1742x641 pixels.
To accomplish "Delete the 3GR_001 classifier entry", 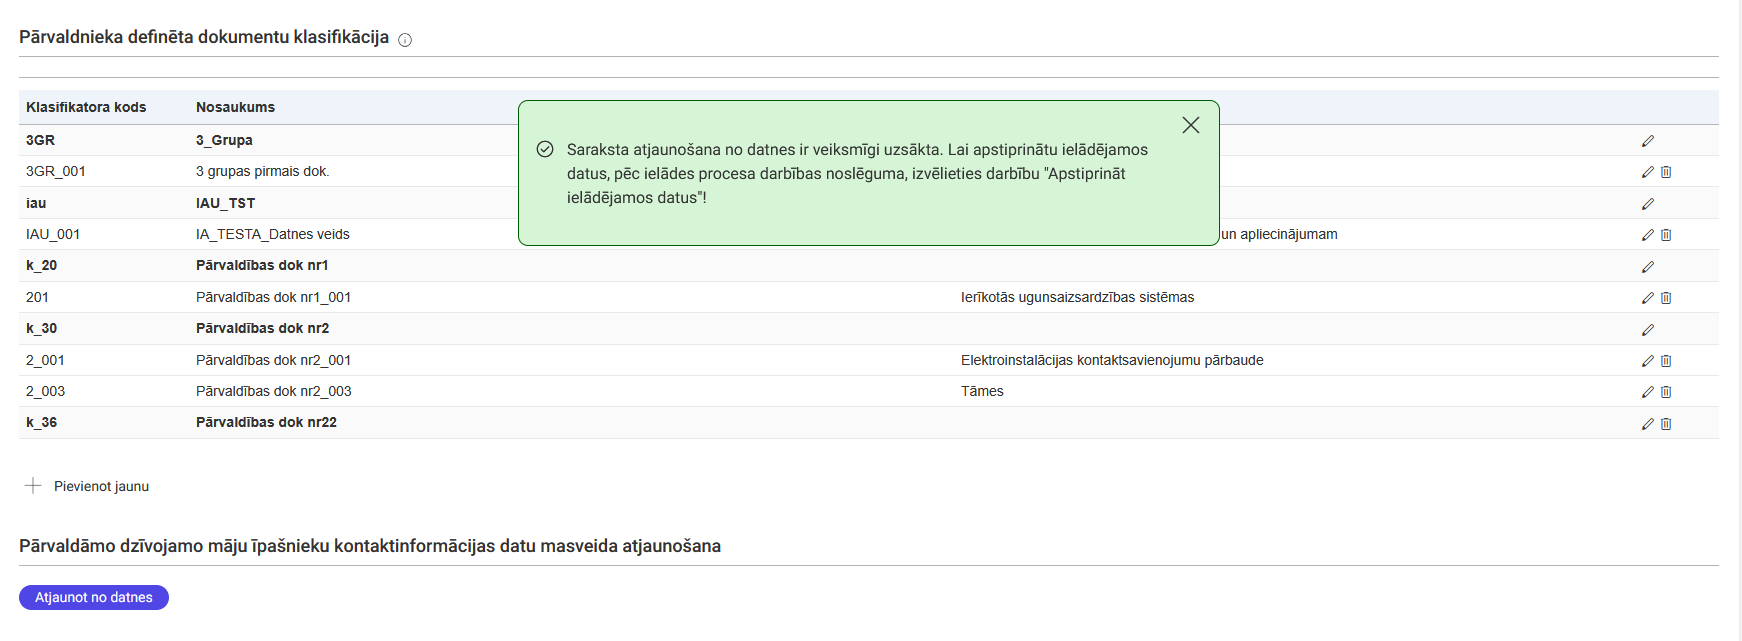I will (x=1666, y=172).
